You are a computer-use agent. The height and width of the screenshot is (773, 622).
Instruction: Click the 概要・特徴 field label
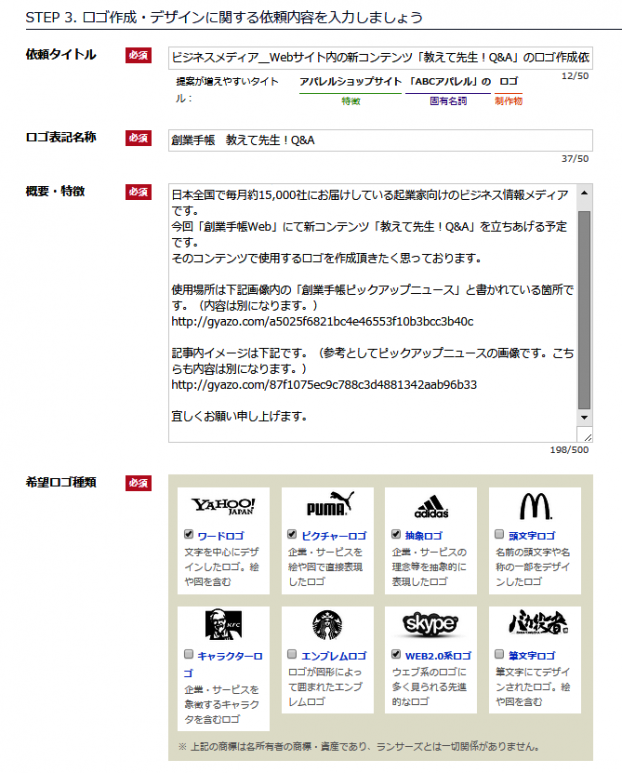55,191
